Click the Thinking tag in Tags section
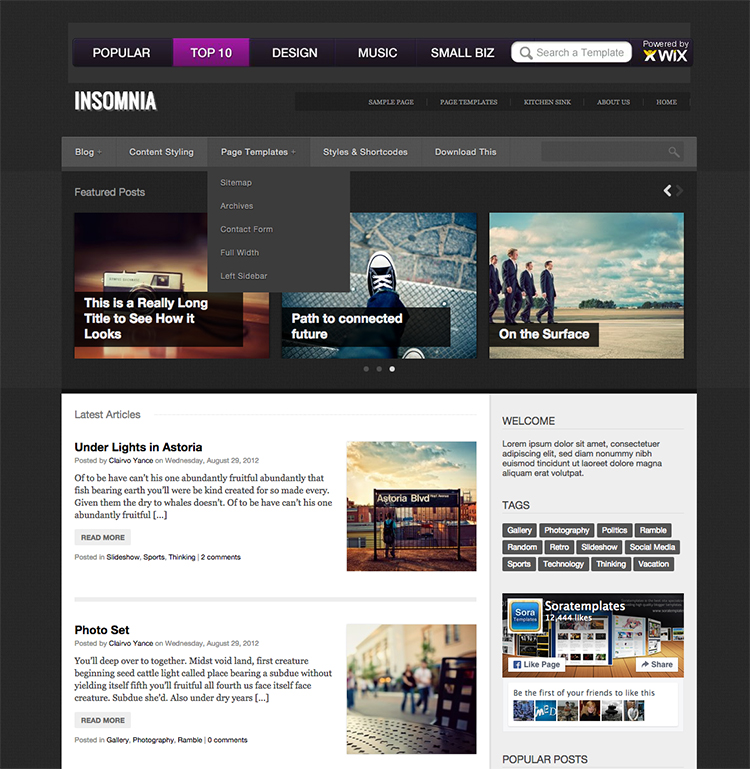Viewport: 750px width, 769px height. 611,564
